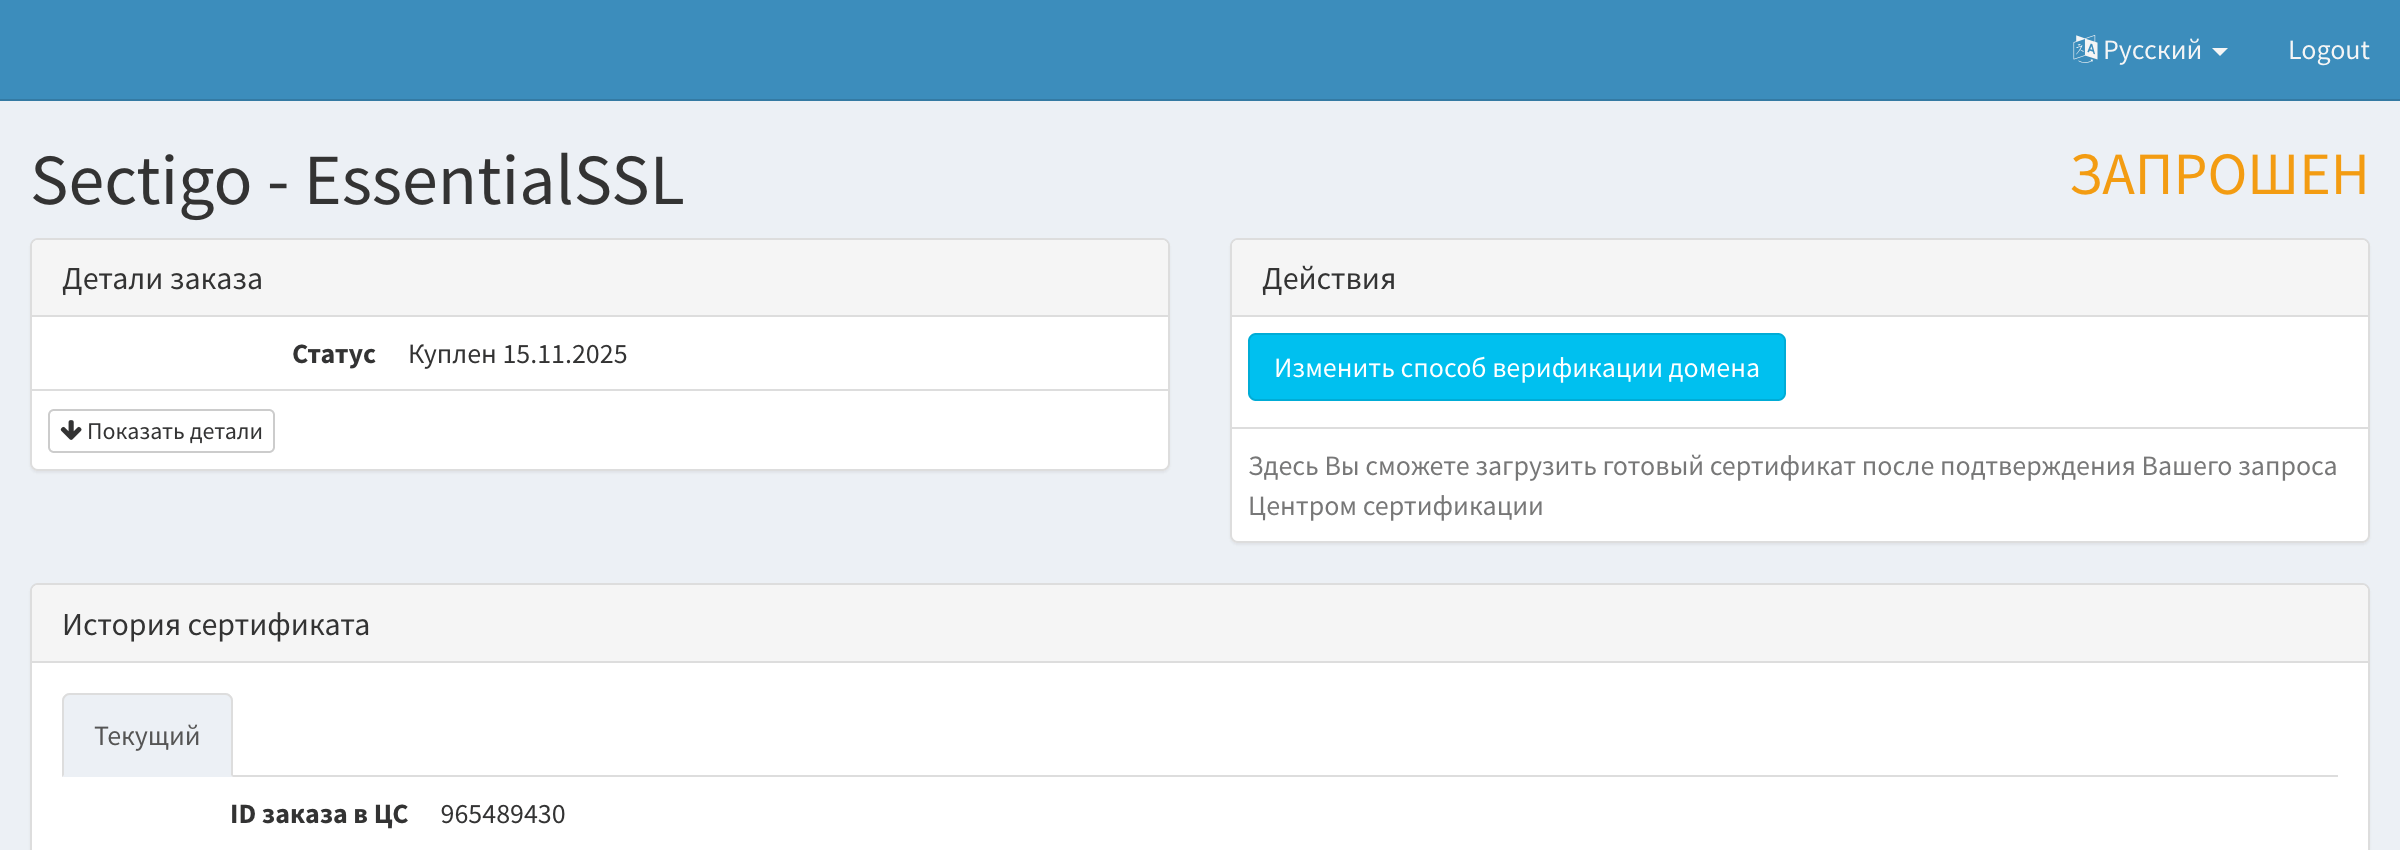Click the Статус label

point(334,354)
